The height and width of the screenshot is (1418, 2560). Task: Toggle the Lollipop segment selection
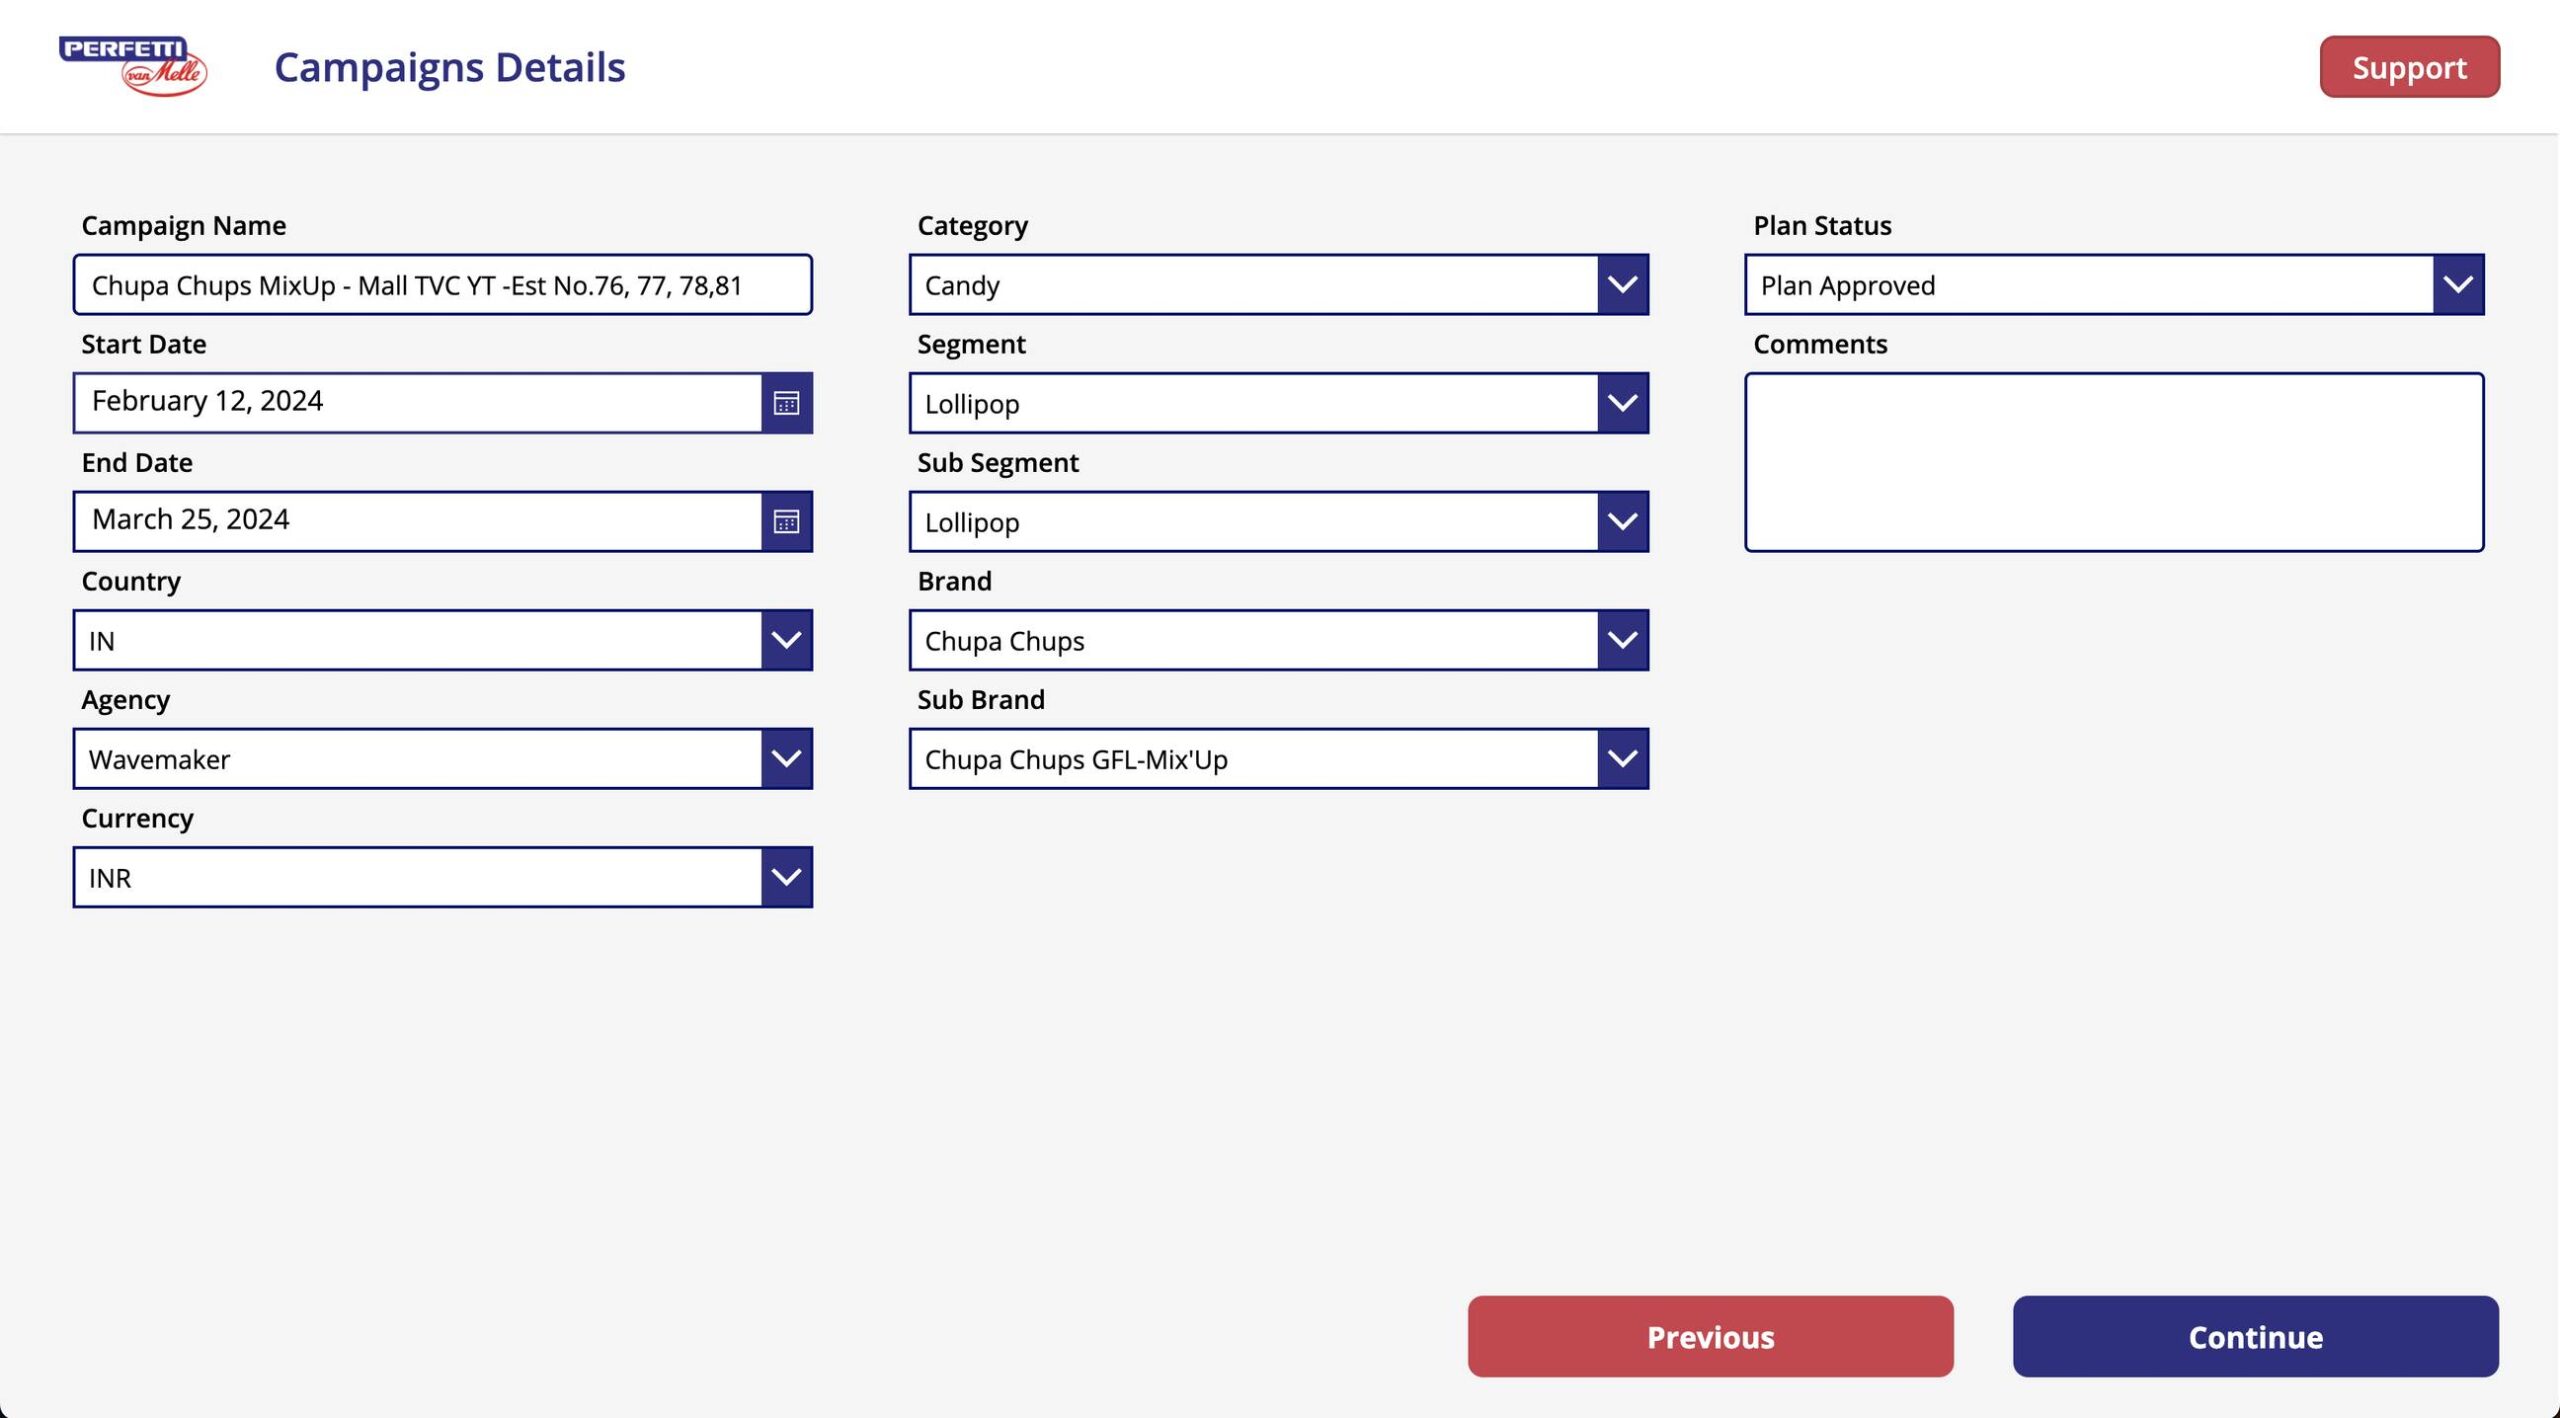click(1621, 402)
